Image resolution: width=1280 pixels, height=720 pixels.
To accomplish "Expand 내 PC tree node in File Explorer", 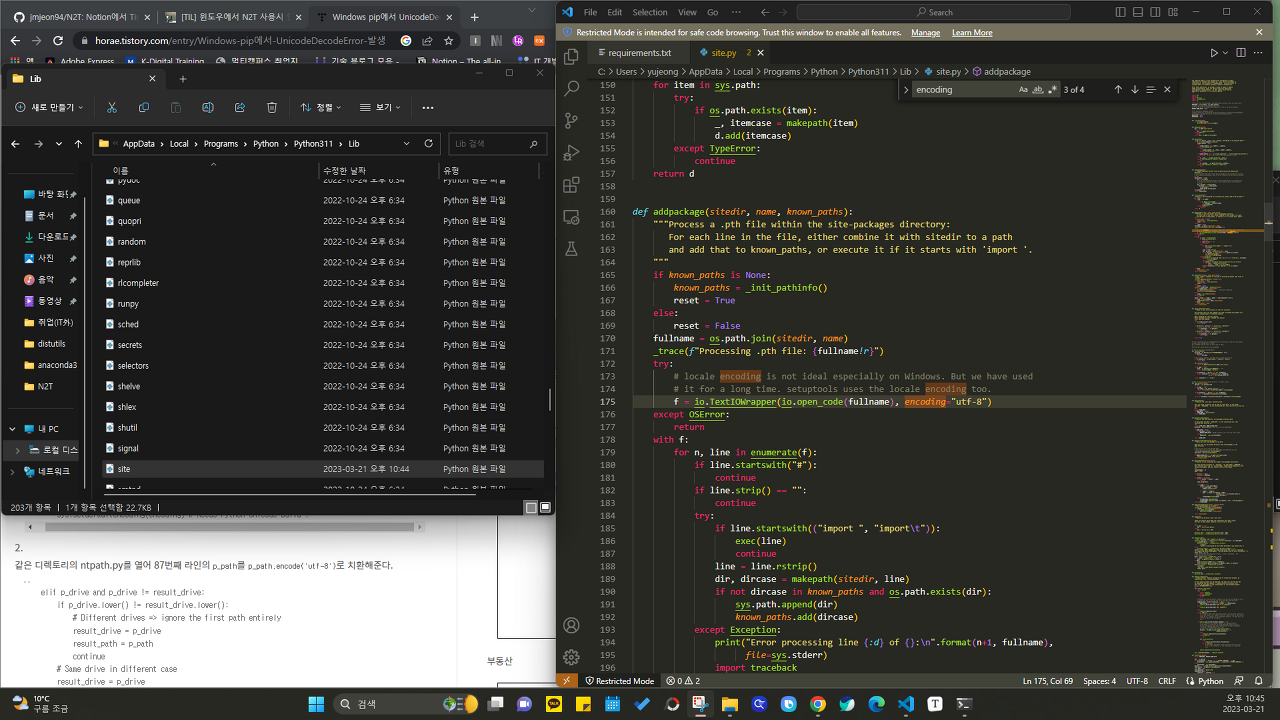I will [x=13, y=429].
